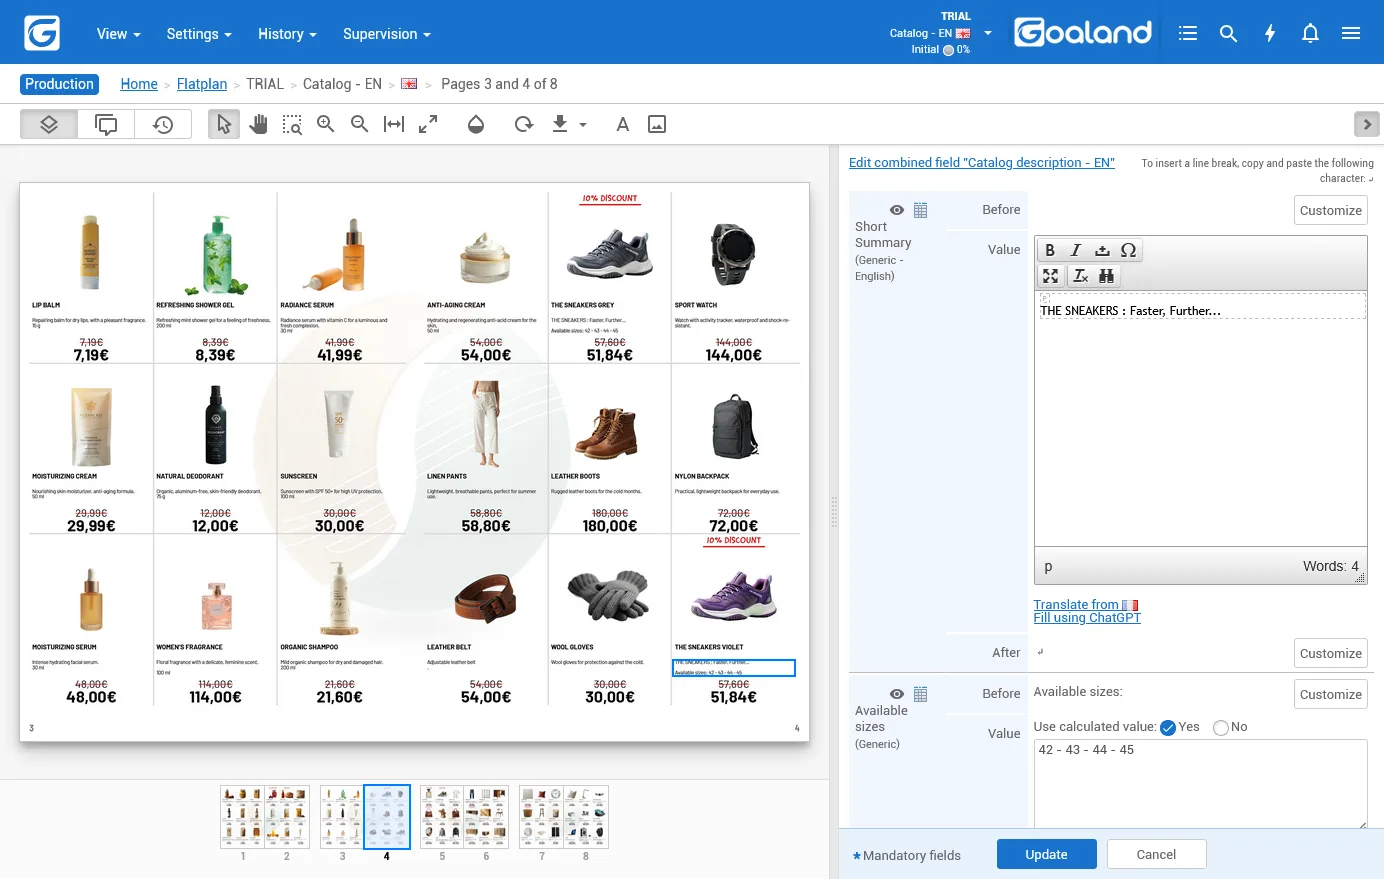Toggle the Short Summary eye icon

(x=897, y=210)
